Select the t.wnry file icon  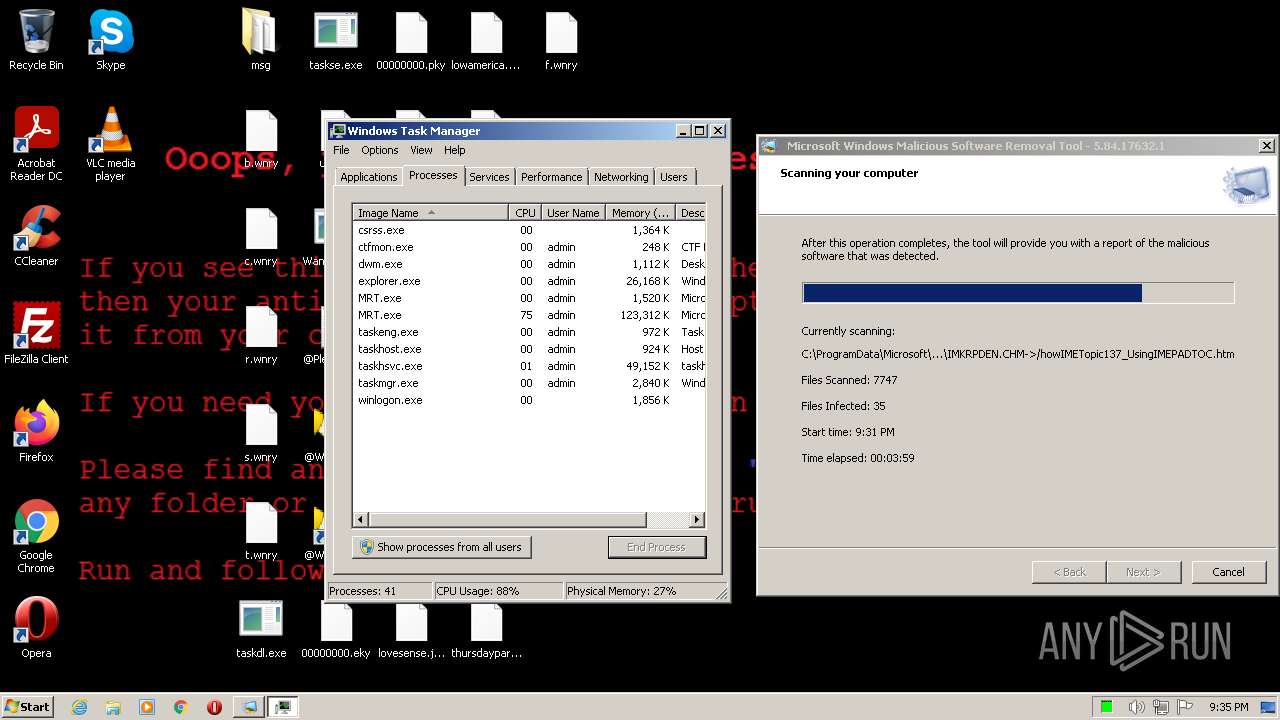click(261, 530)
